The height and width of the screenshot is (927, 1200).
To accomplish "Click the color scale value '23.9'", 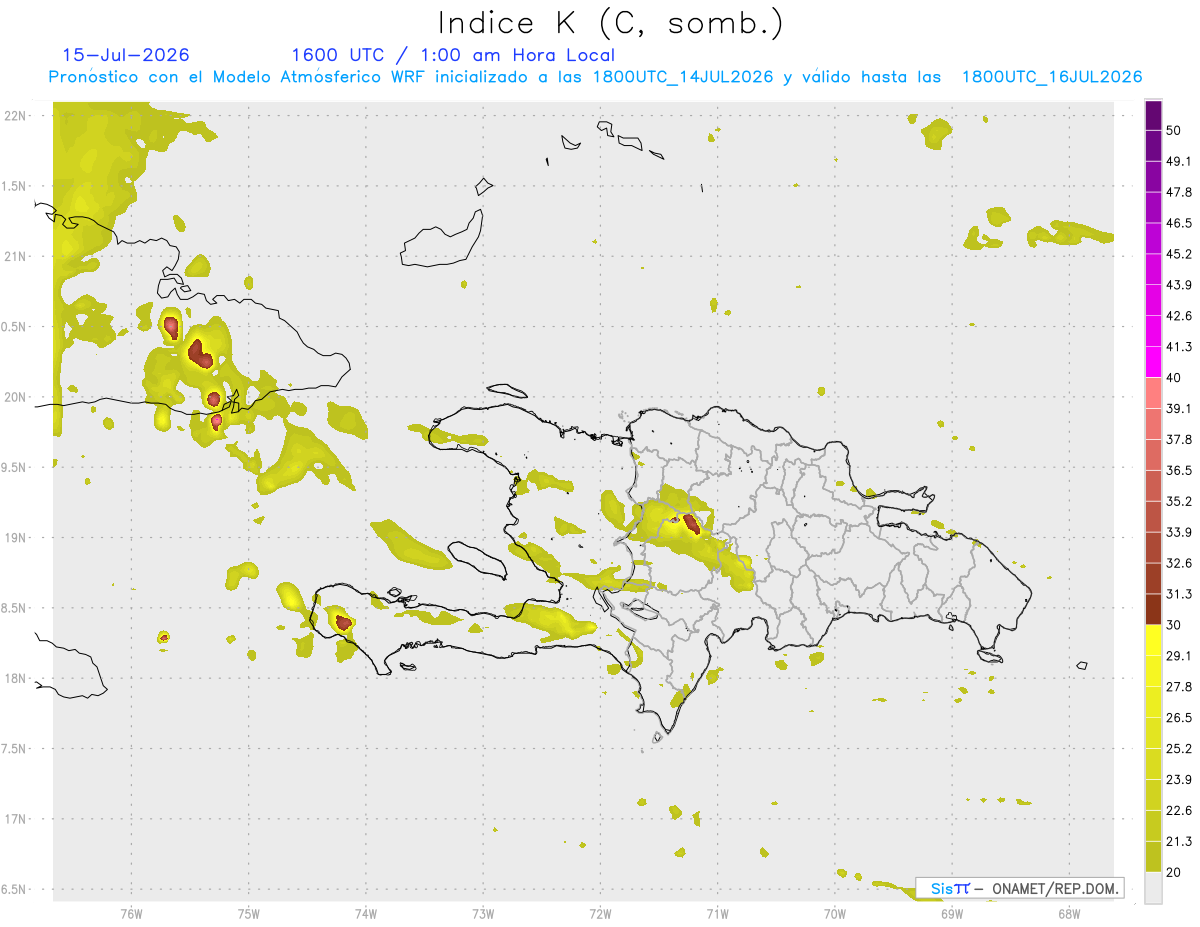I will [x=1179, y=780].
